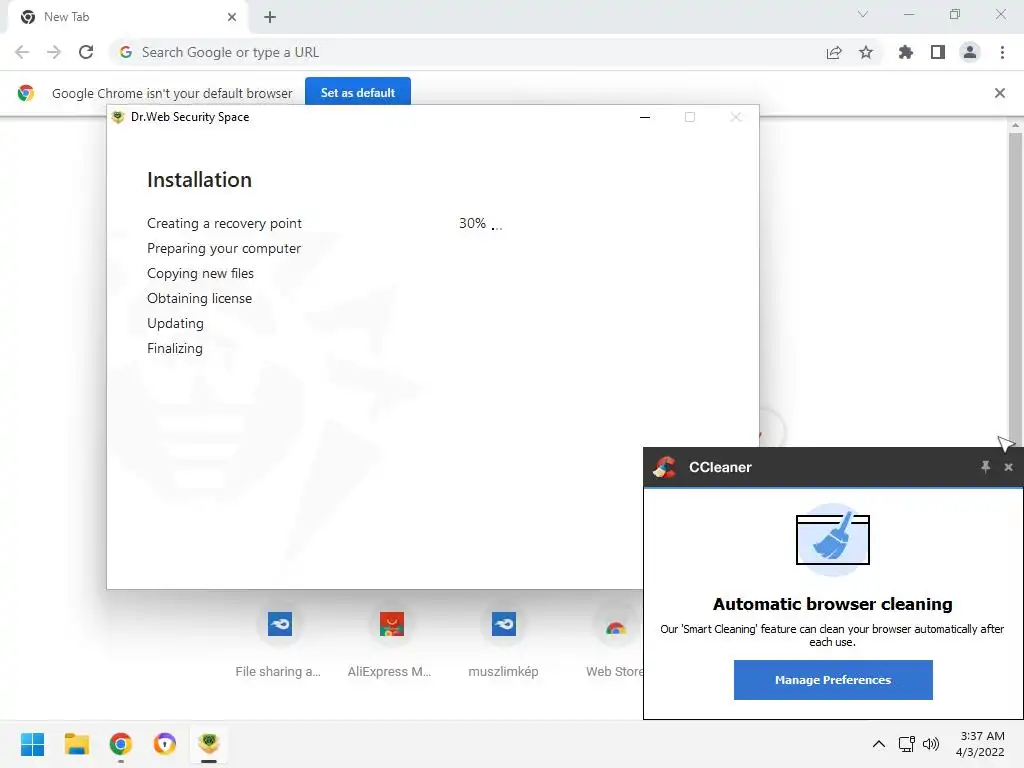Bookmark this tab with the star icon
Image resolution: width=1024 pixels, height=768 pixels.
(866, 52)
